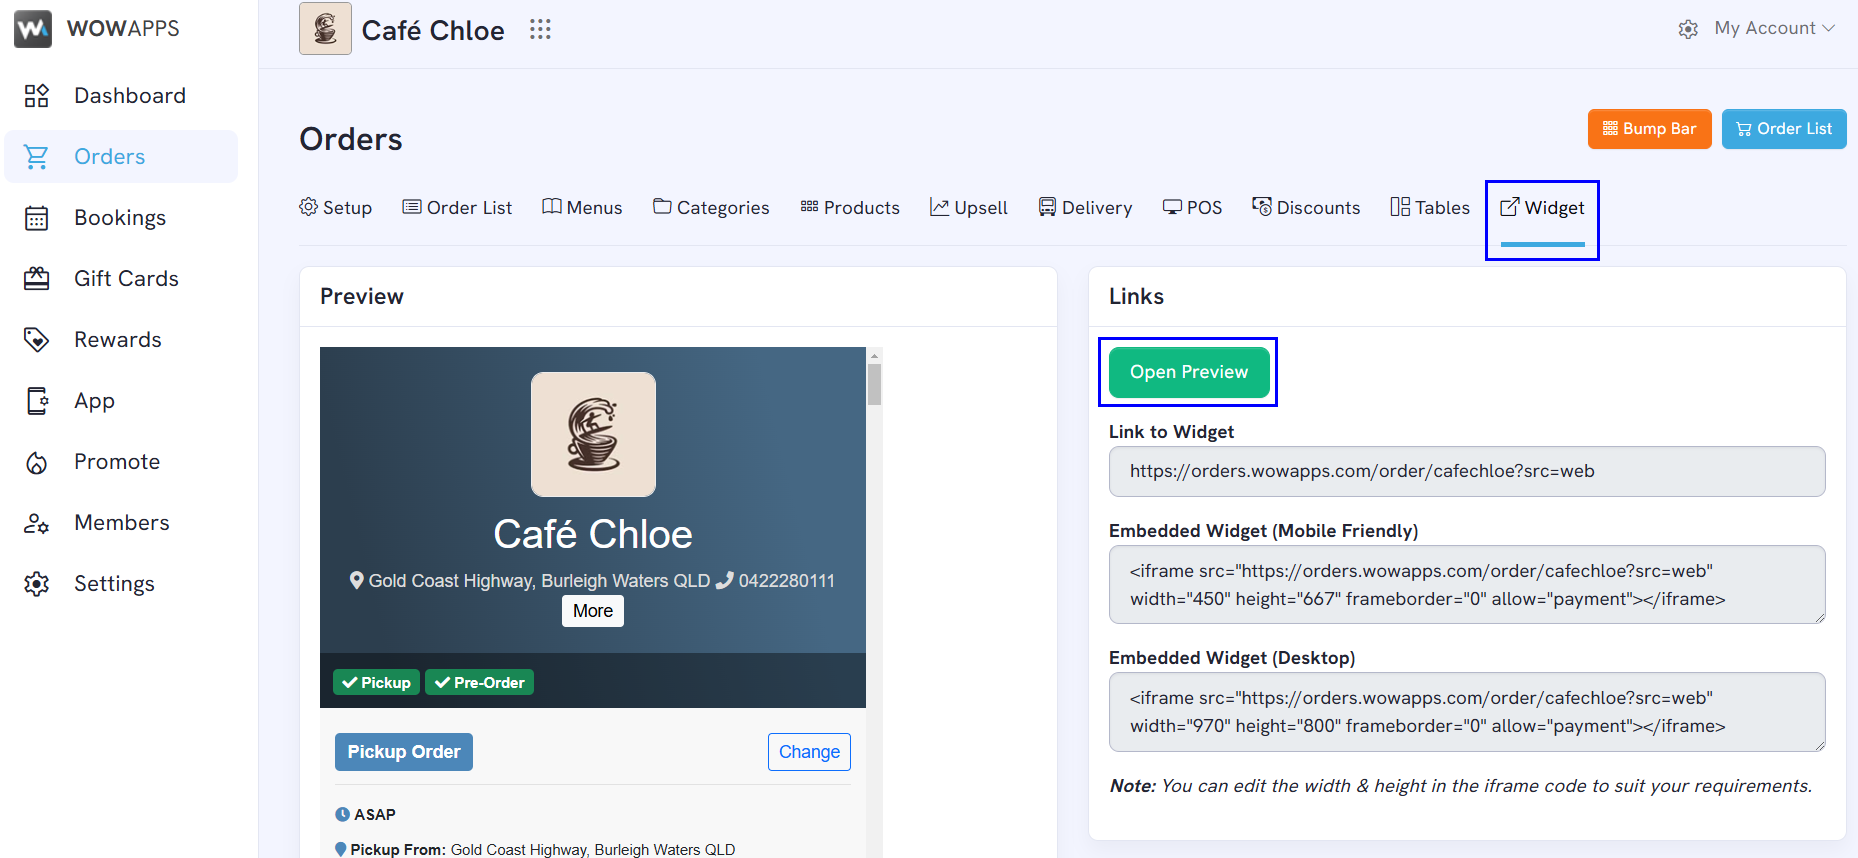Click the Members people icon
Screen dimensions: 1858x858
(36, 523)
